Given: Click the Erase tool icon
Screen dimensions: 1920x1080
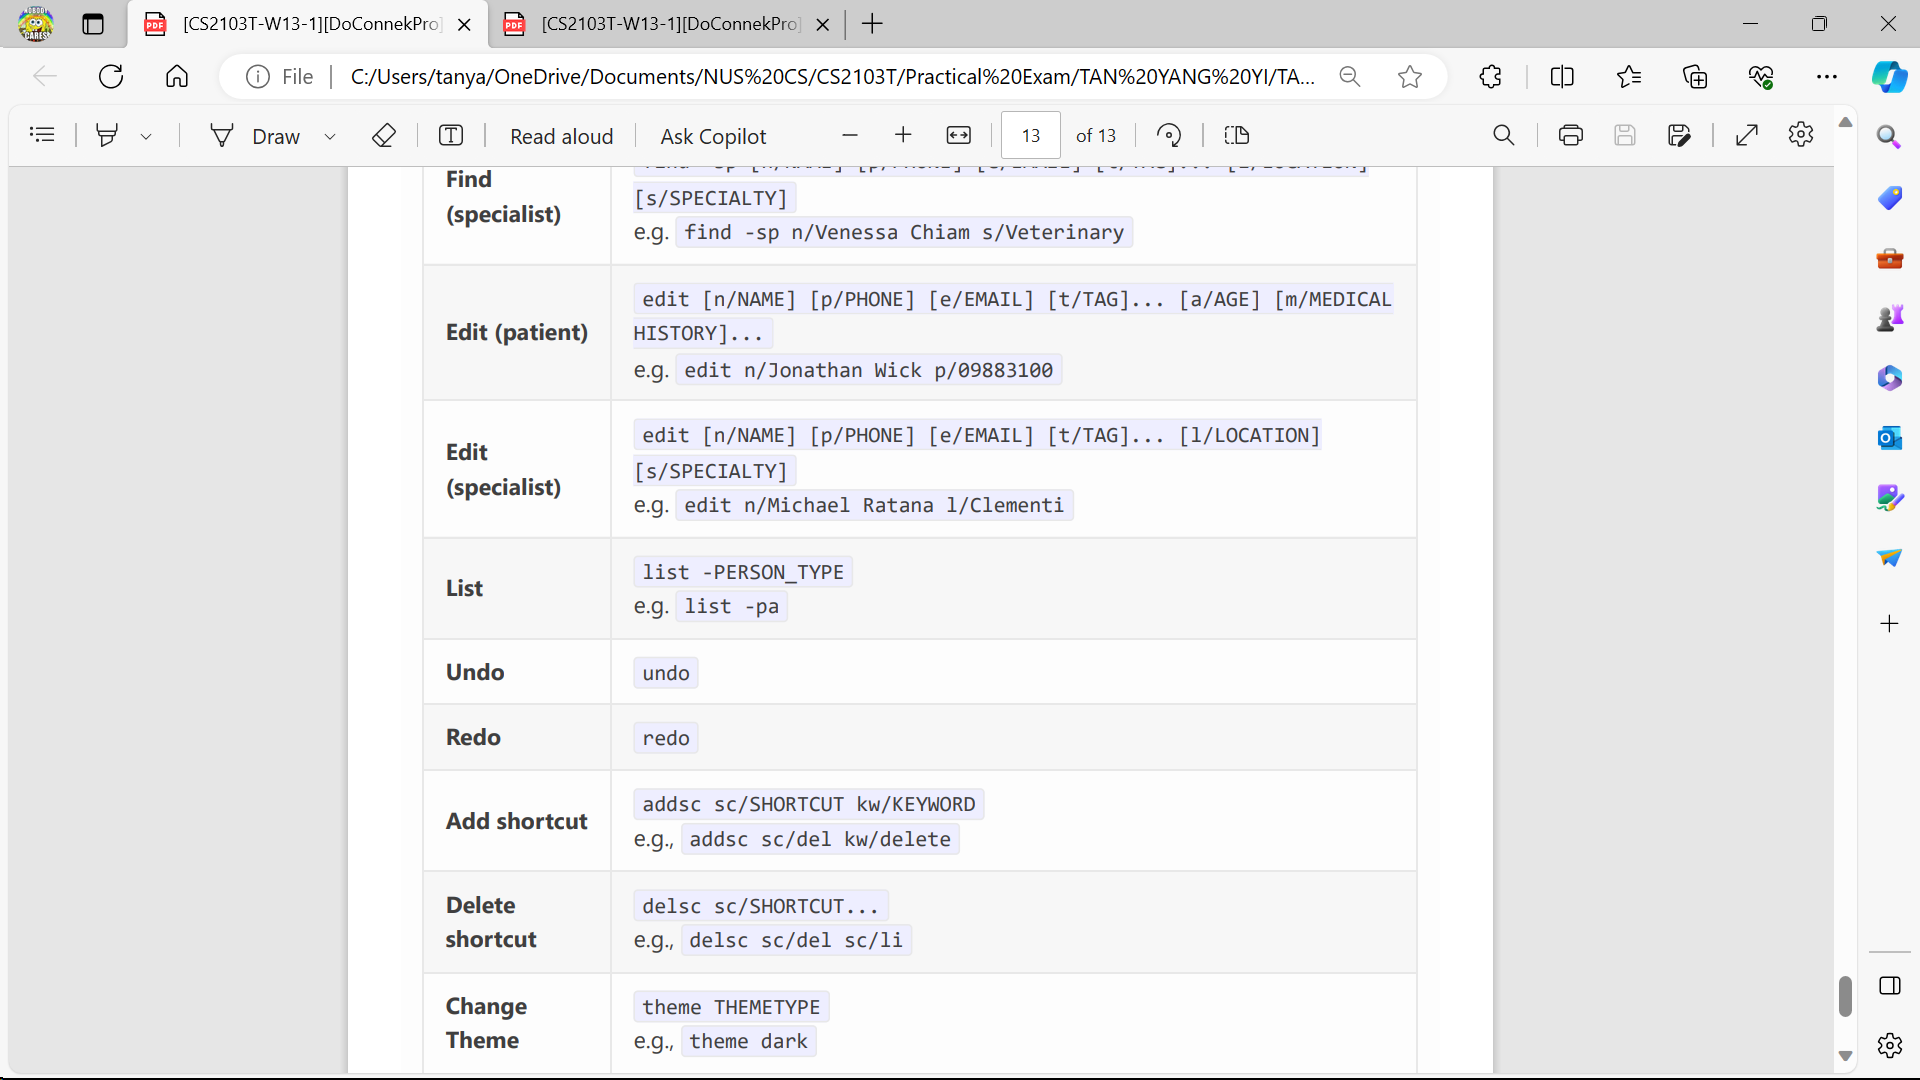Looking at the screenshot, I should [384, 136].
